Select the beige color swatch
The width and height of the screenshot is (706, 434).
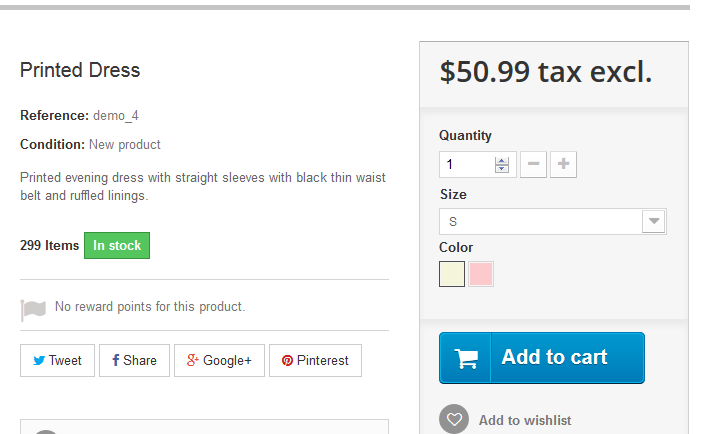coord(452,273)
